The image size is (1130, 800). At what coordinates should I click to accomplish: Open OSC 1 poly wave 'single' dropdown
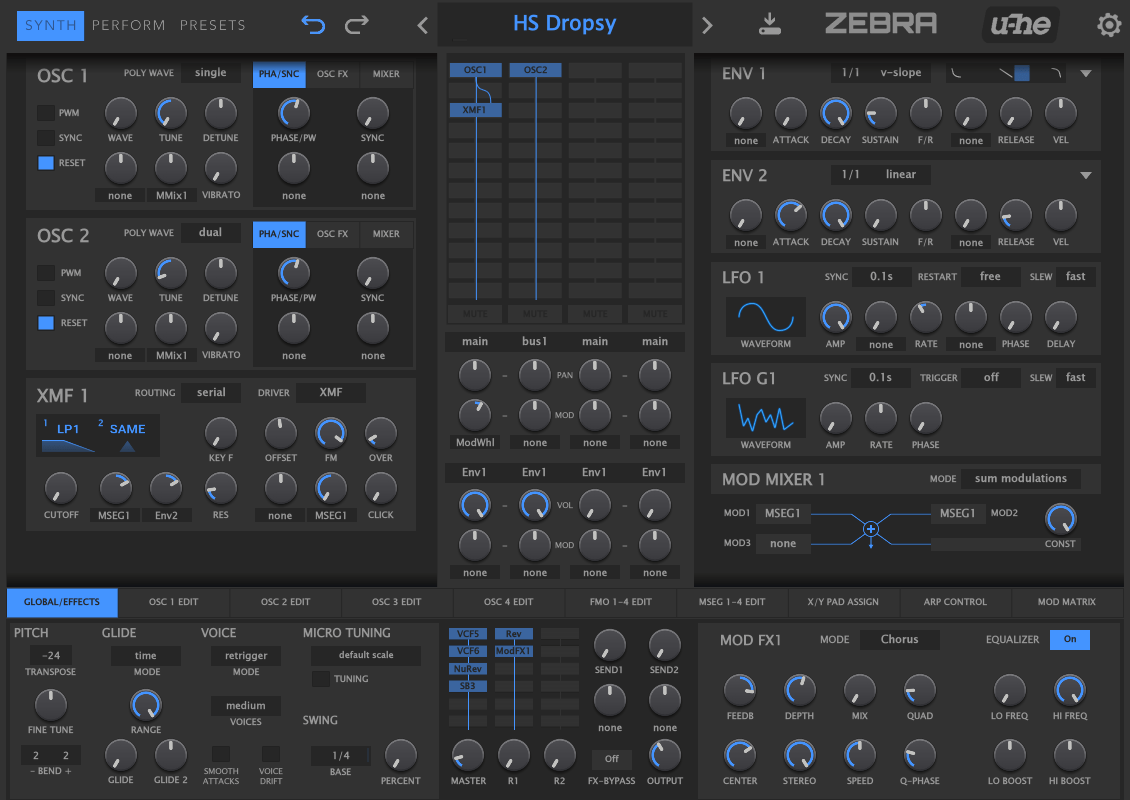[210, 73]
